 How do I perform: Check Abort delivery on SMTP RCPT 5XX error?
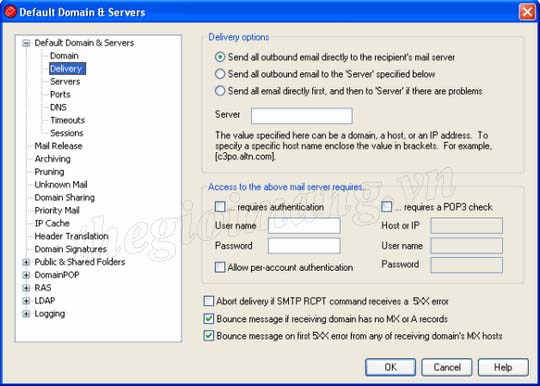point(209,301)
